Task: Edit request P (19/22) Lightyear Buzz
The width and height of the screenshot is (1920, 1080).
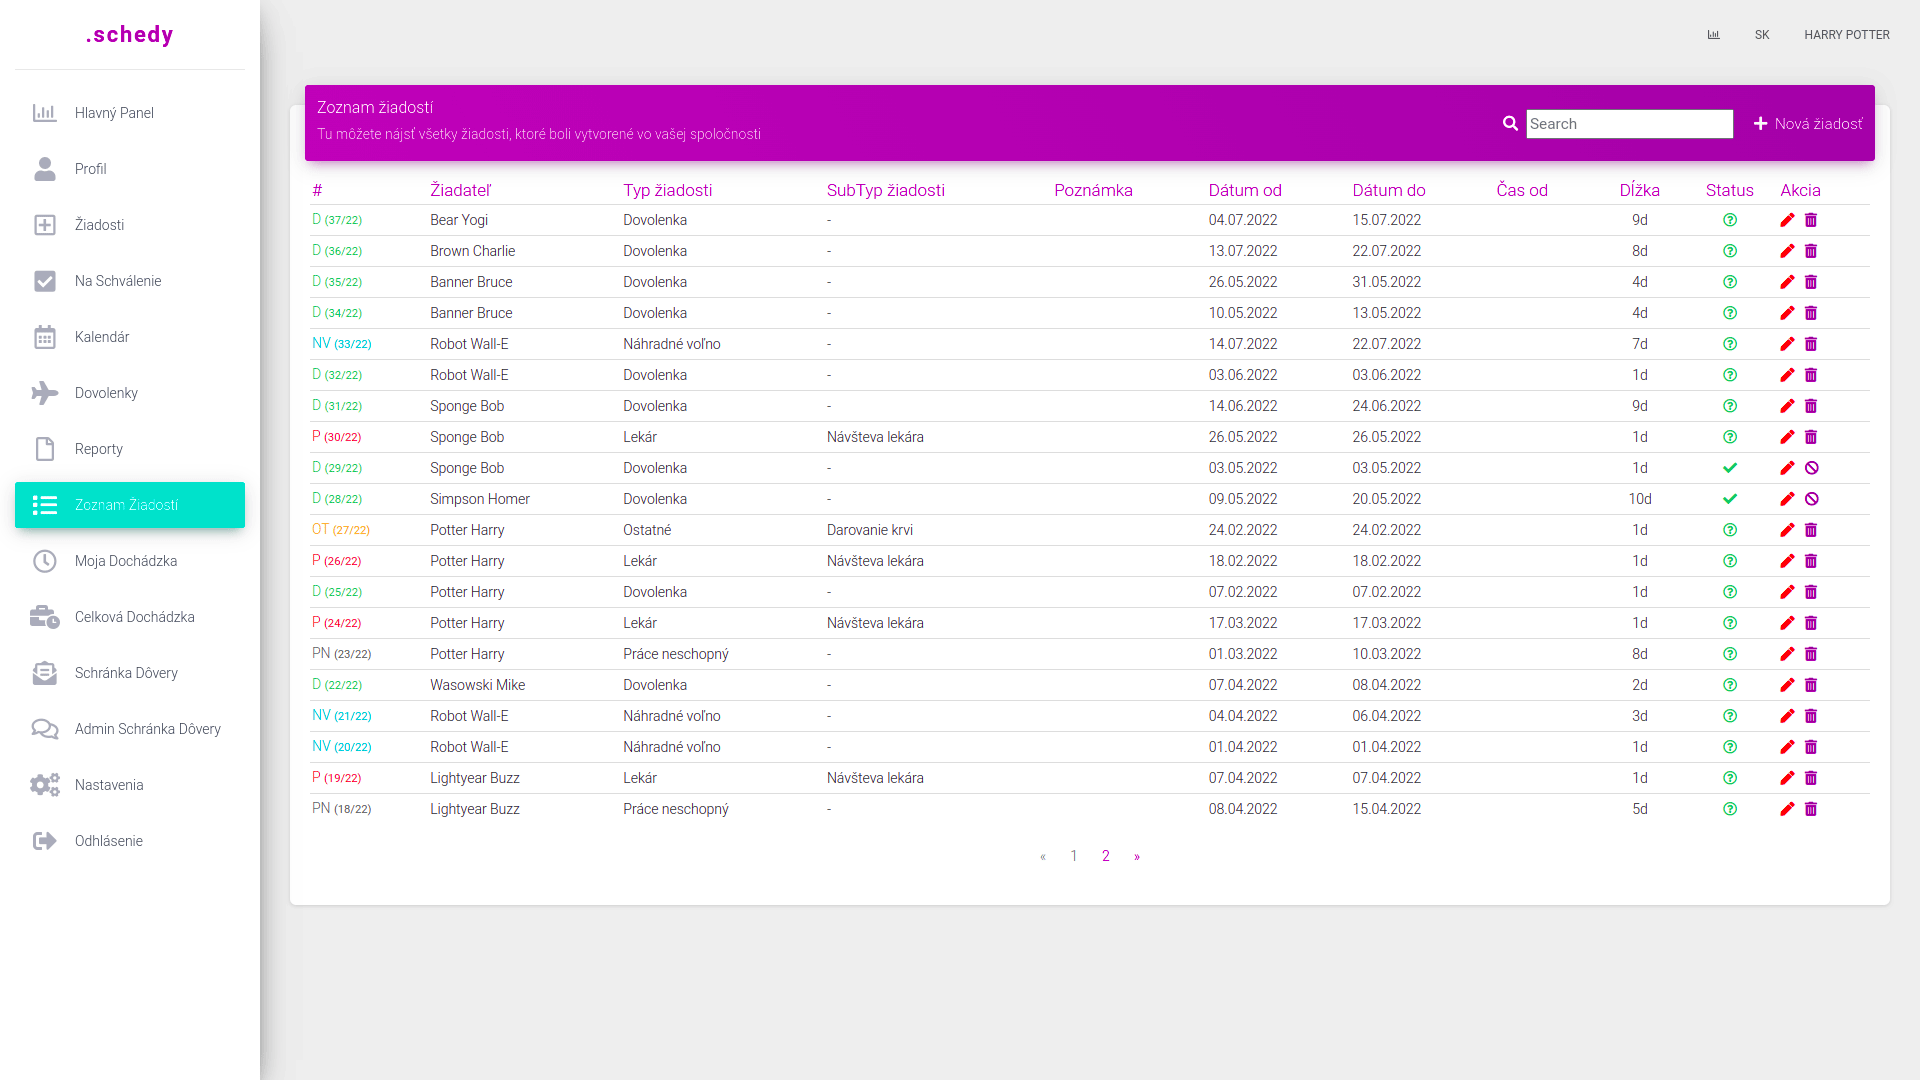Action: click(x=1787, y=778)
